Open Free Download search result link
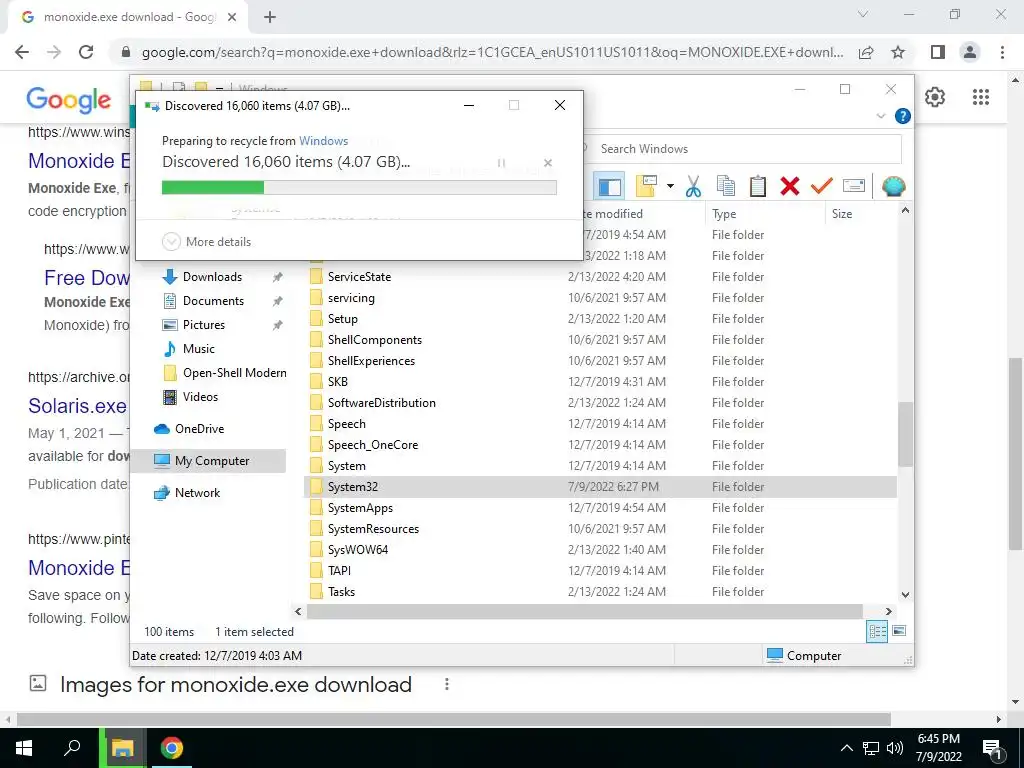This screenshot has width=1024, height=768. coord(86,278)
